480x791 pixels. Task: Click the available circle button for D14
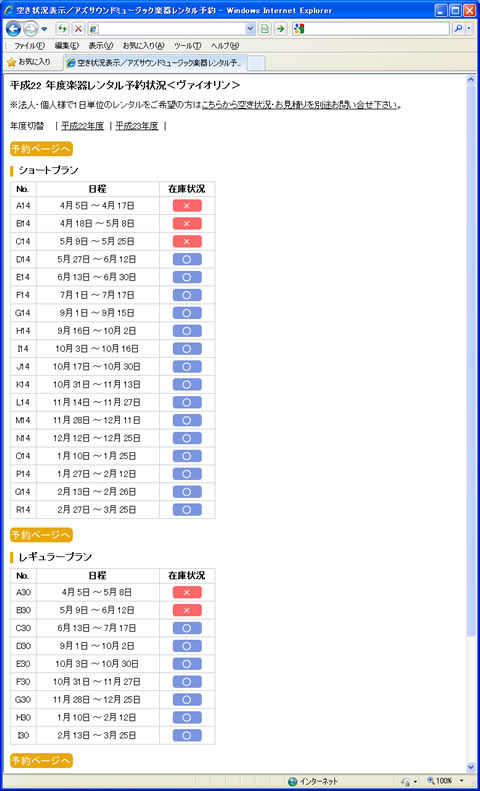point(187,259)
